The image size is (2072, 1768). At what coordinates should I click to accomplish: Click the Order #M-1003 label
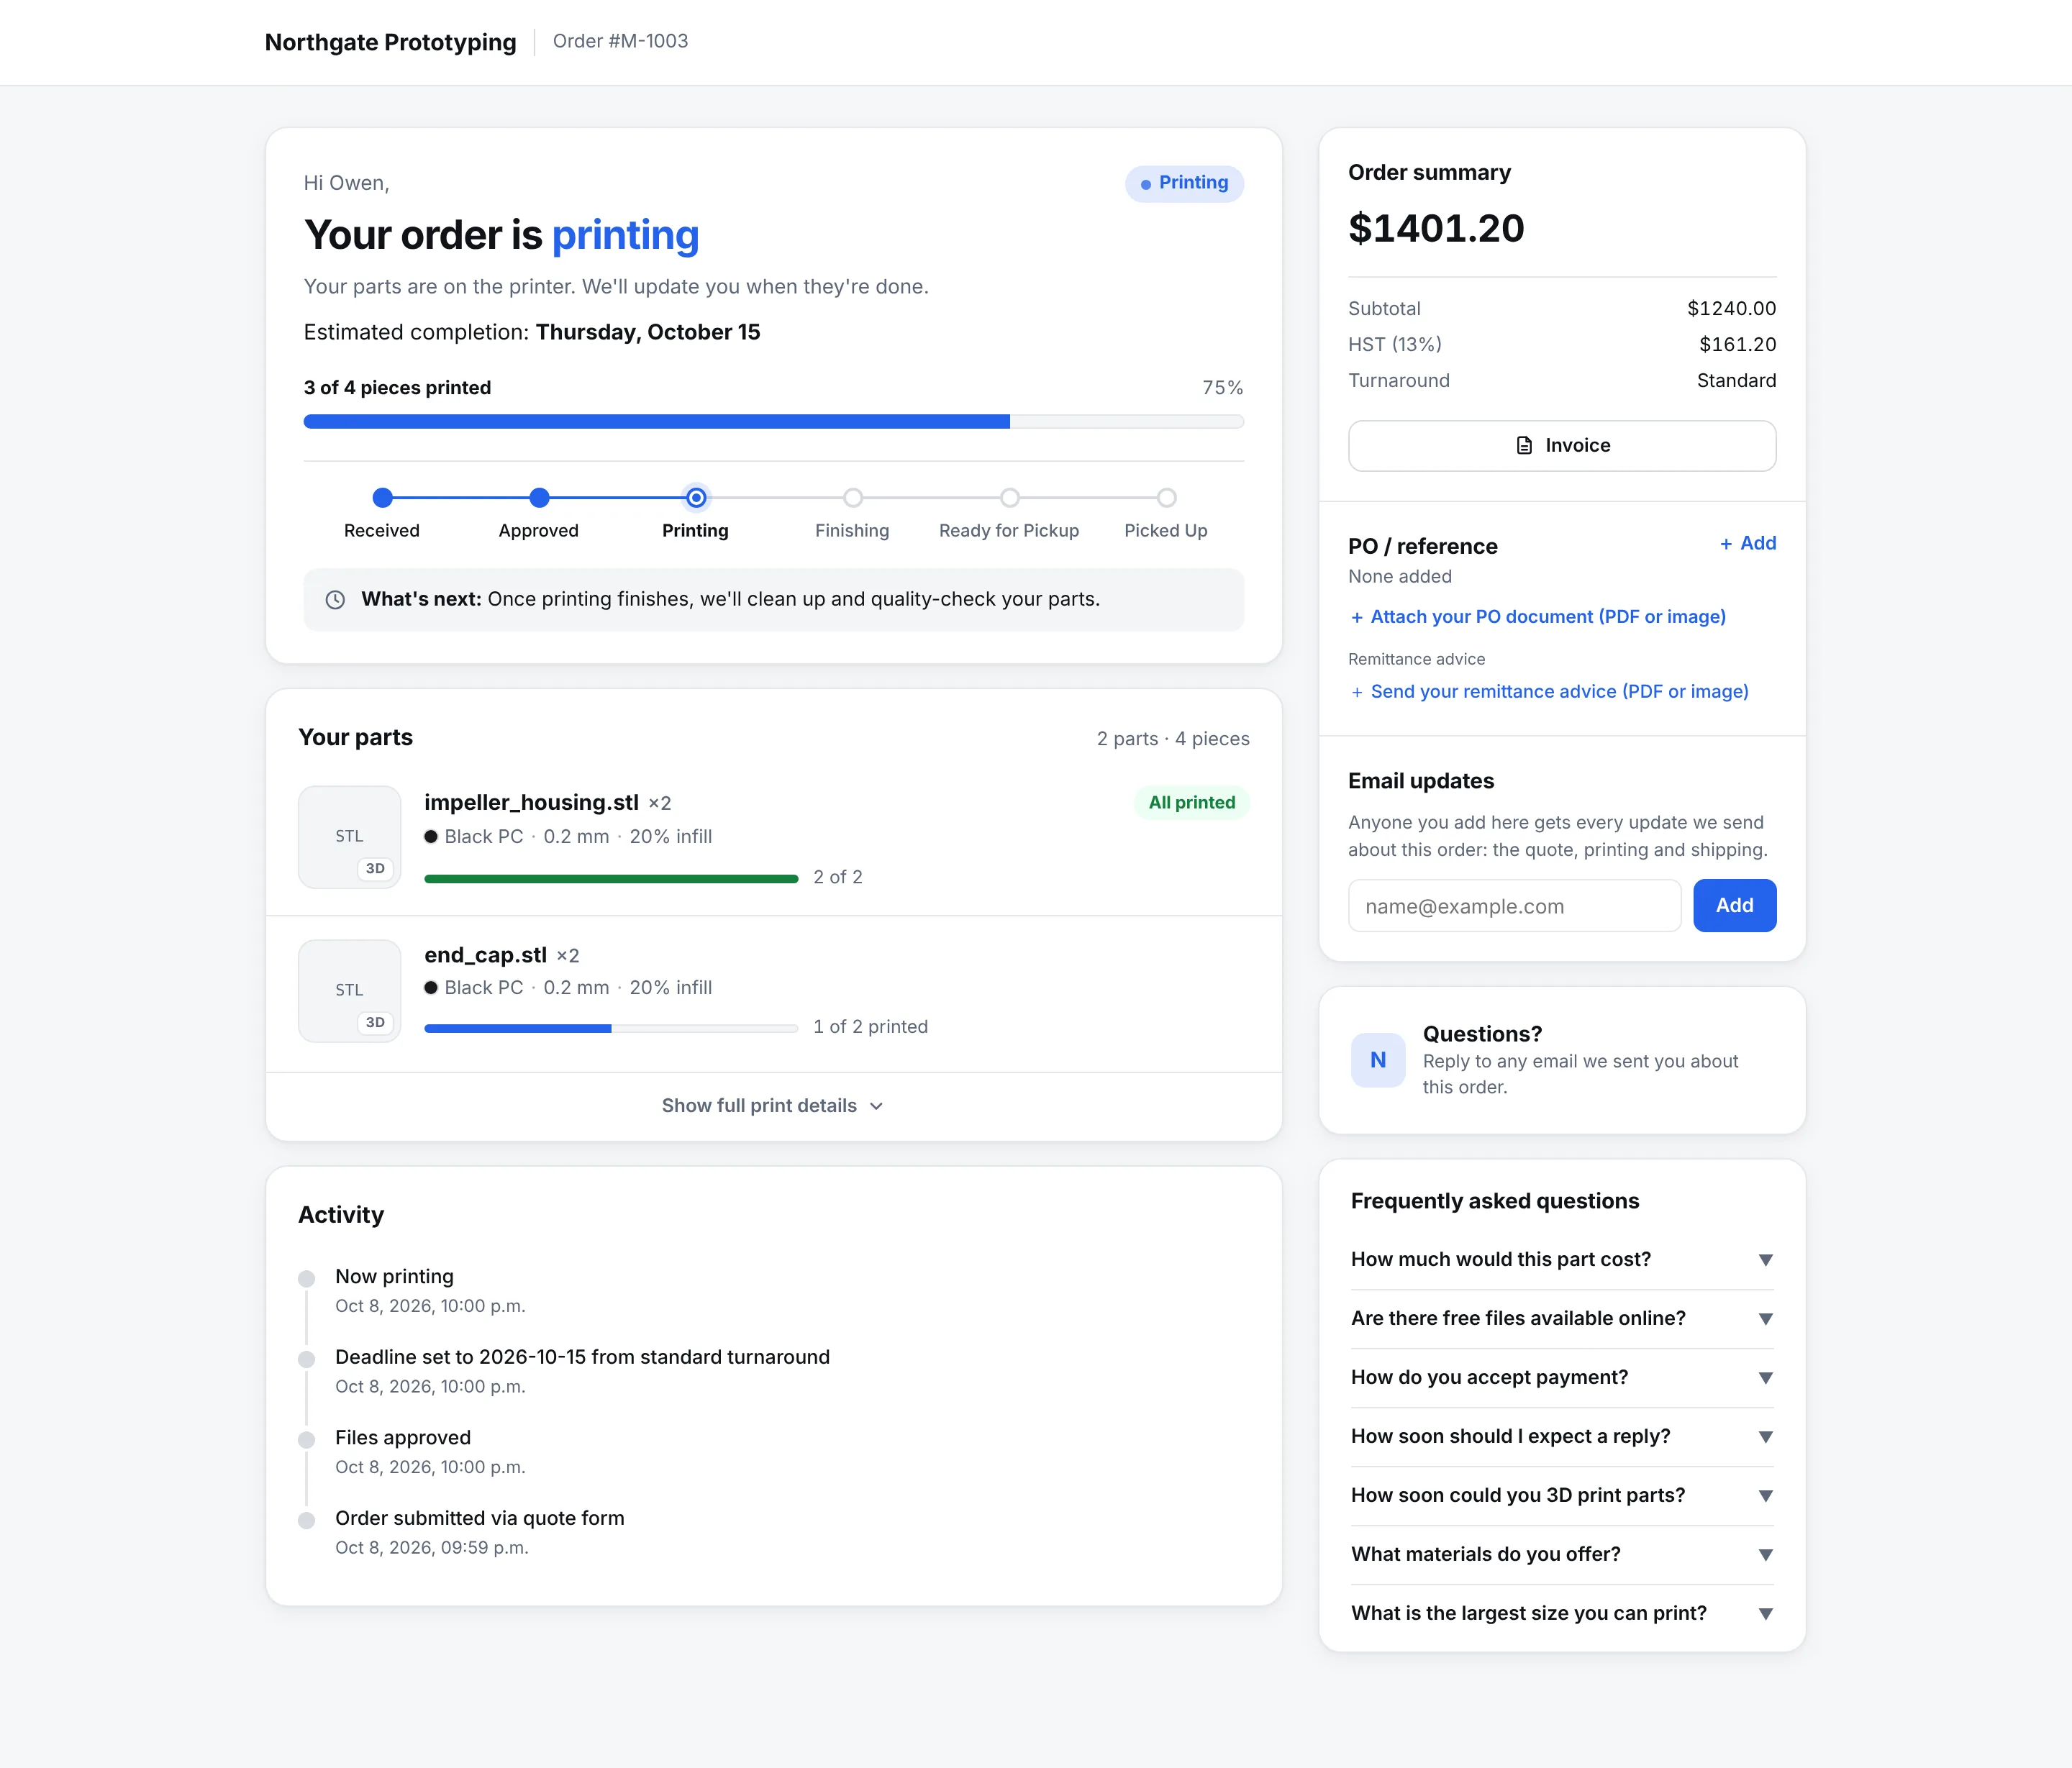click(x=620, y=41)
